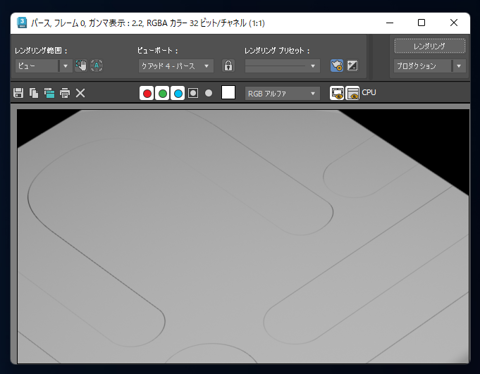Click the レンダリング render button
Image resolution: width=480 pixels, height=374 pixels.
point(430,46)
